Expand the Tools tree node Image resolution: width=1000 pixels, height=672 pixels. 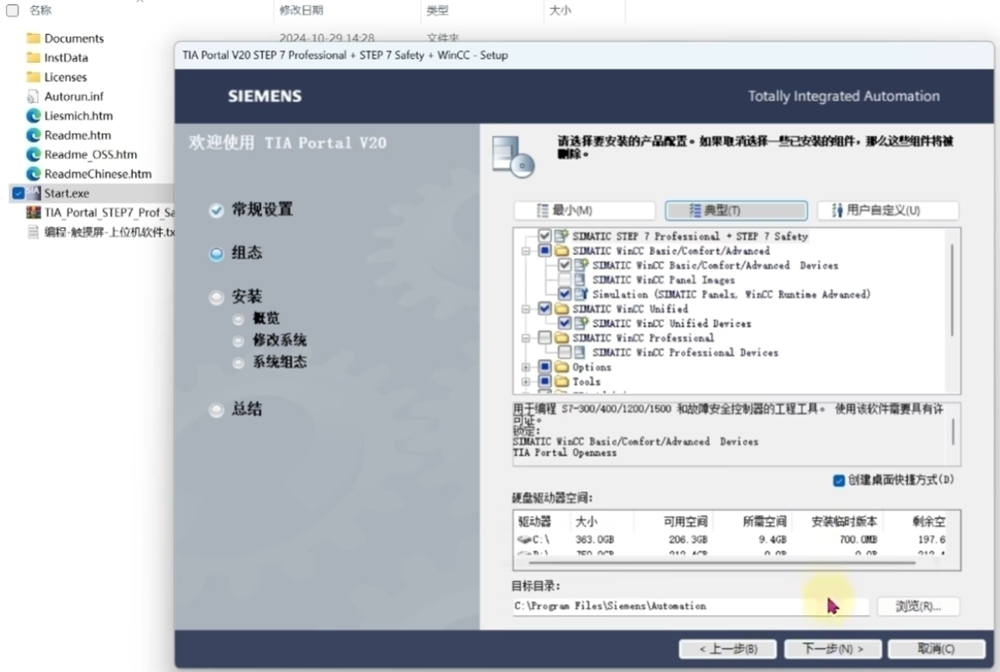click(x=526, y=382)
